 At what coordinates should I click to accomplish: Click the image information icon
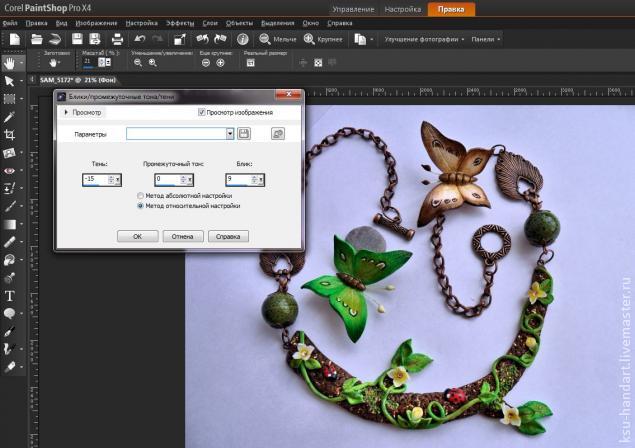(243, 39)
